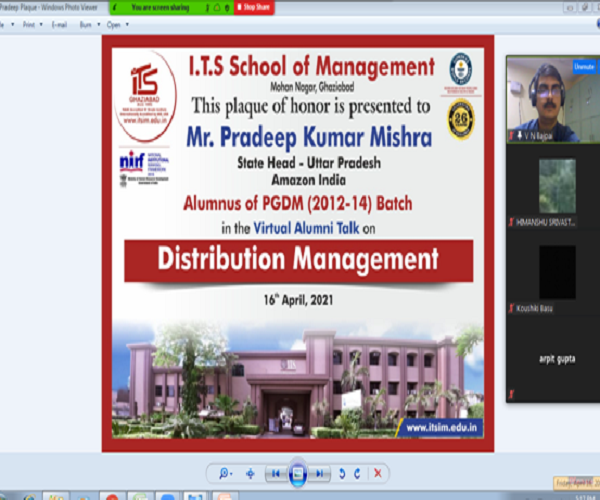Start the slide show with center button

tap(298, 474)
